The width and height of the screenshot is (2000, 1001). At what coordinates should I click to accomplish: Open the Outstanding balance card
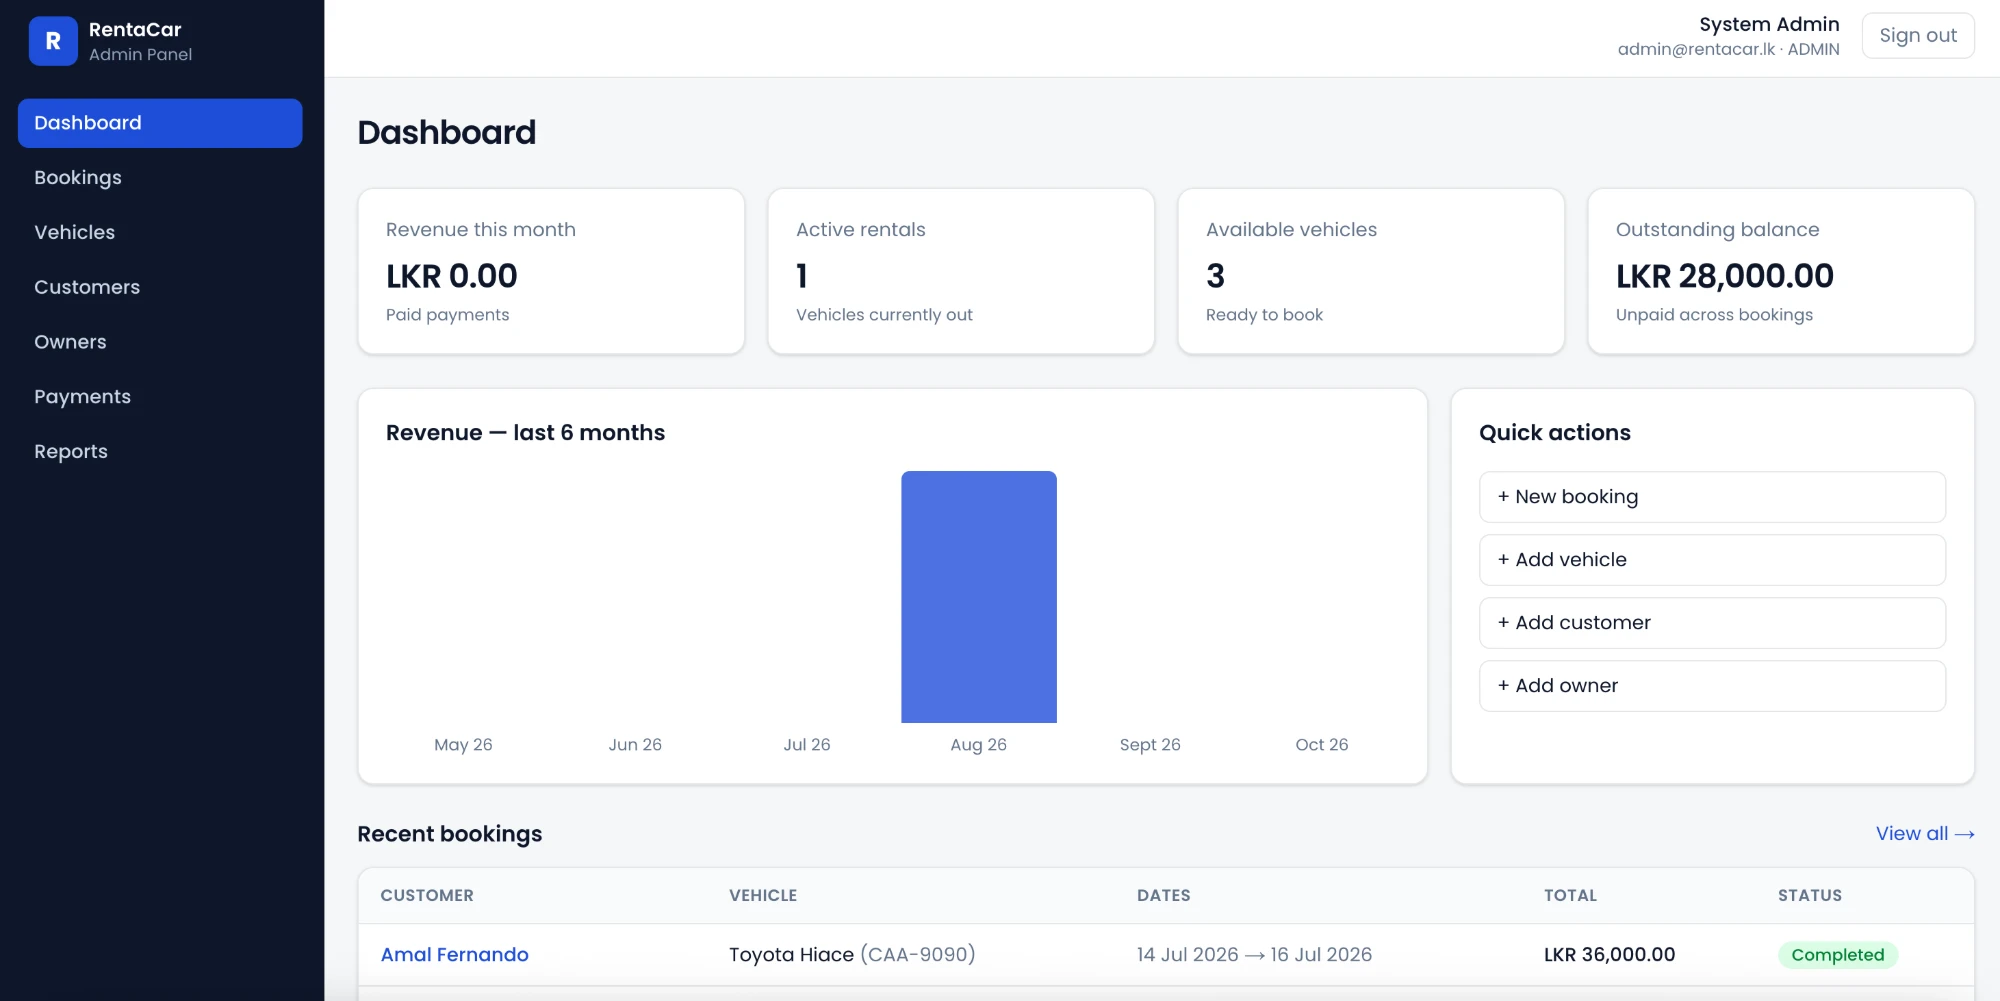click(x=1781, y=271)
